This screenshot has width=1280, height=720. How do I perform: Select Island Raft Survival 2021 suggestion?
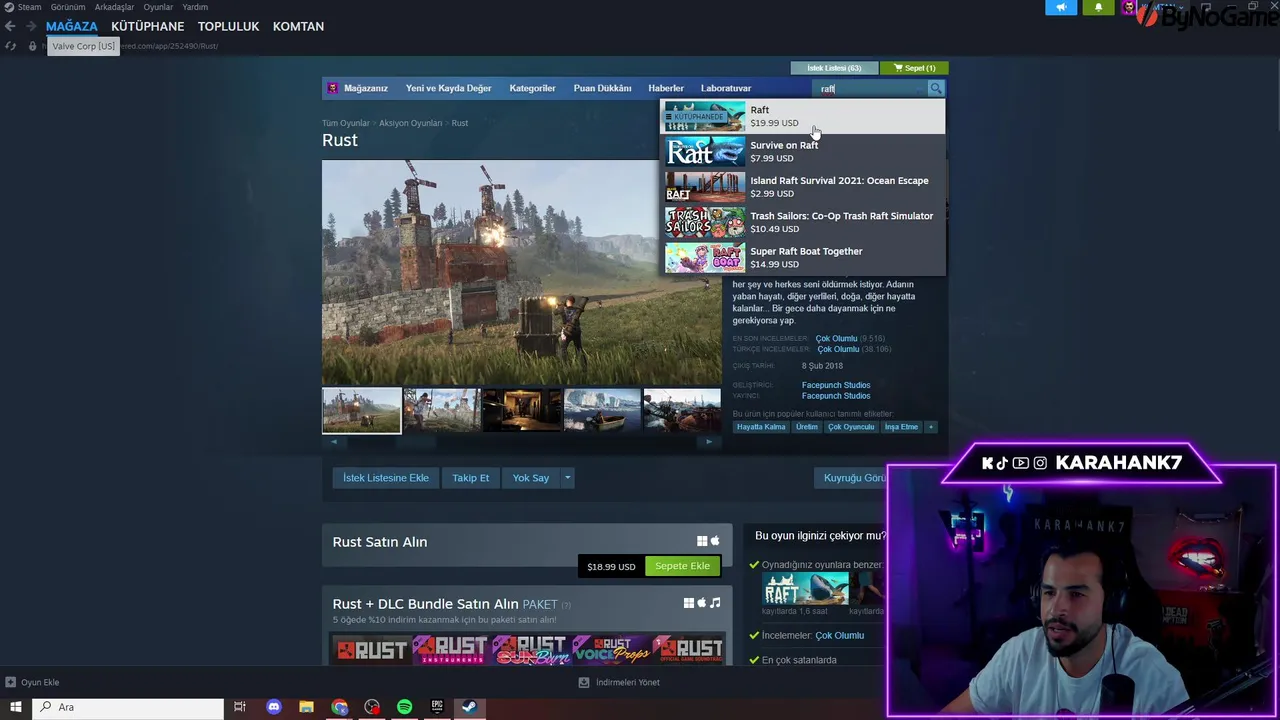[x=803, y=187]
